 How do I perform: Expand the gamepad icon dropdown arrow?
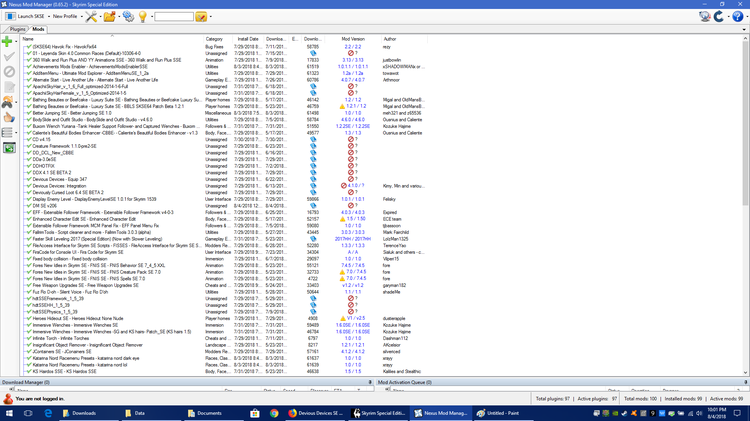coord(16,102)
